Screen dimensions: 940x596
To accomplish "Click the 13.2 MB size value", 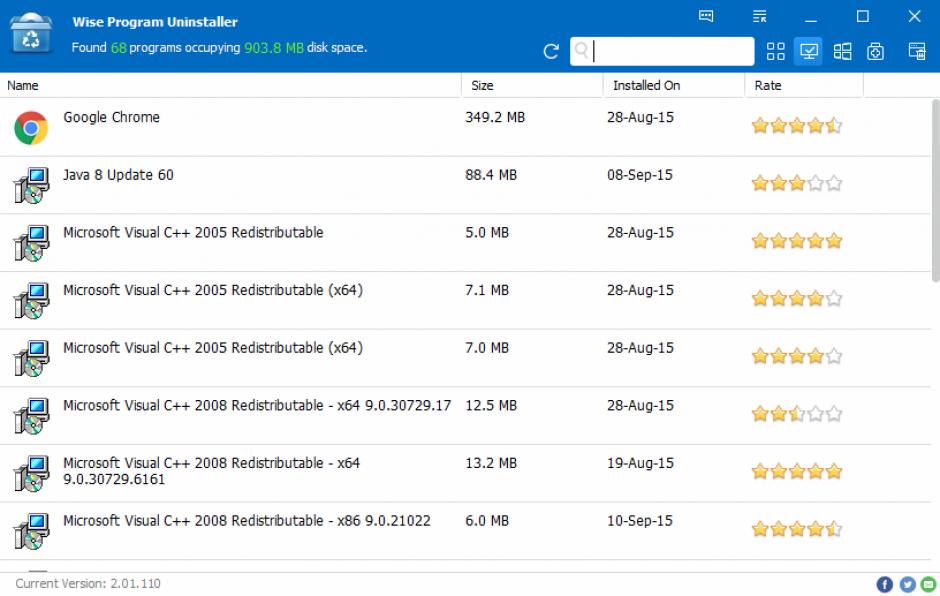I will pyautogui.click(x=491, y=463).
